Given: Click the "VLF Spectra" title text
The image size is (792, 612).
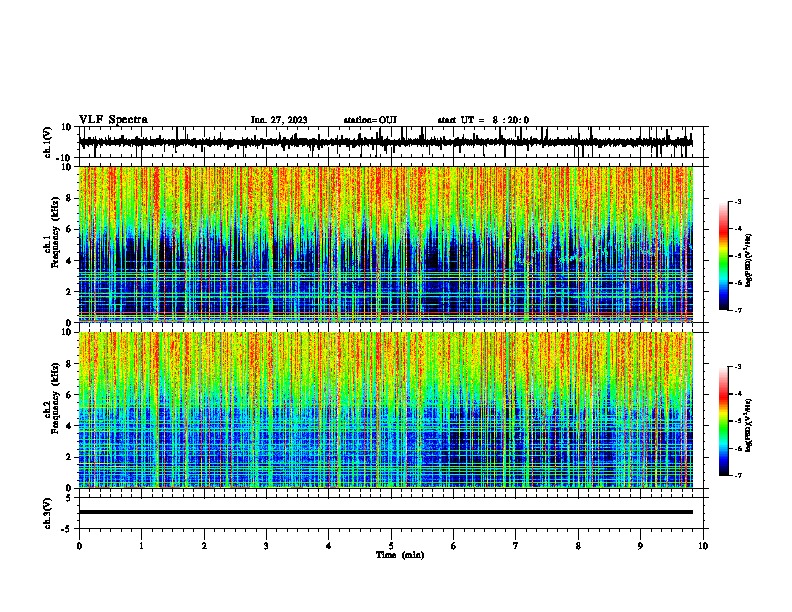Looking at the screenshot, I should tap(113, 119).
